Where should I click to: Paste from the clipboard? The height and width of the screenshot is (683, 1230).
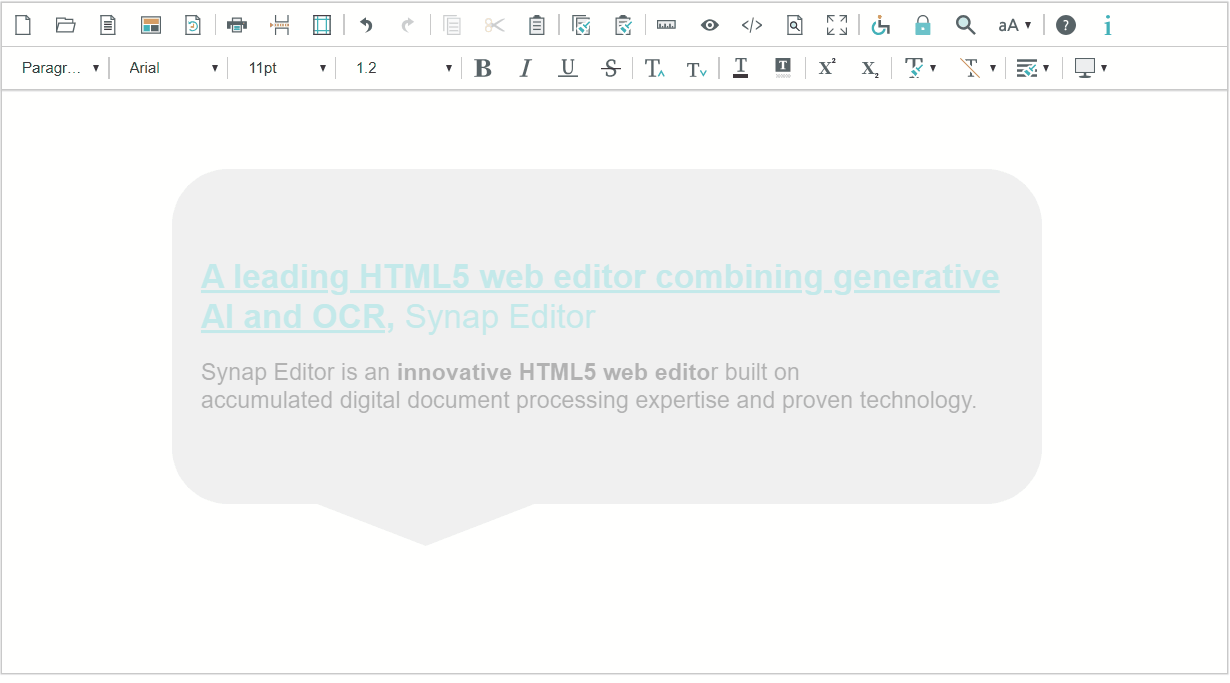(x=537, y=25)
